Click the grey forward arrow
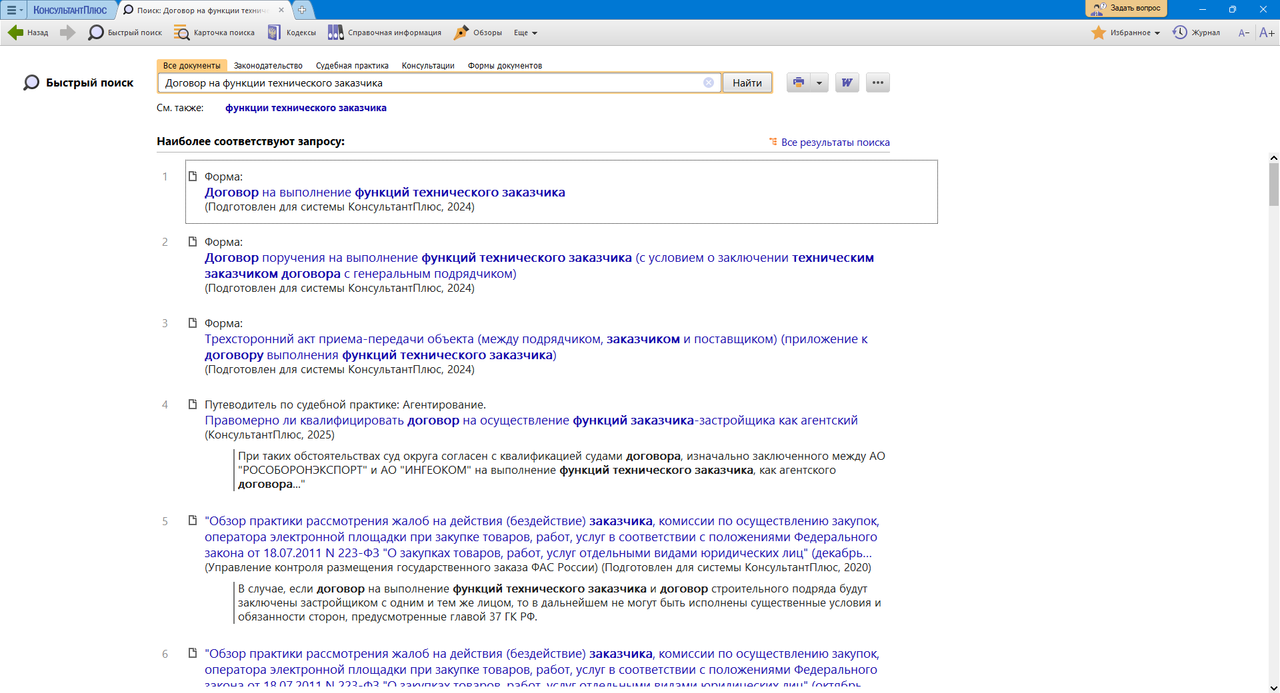Screen dimensions: 1280x693 67,32
